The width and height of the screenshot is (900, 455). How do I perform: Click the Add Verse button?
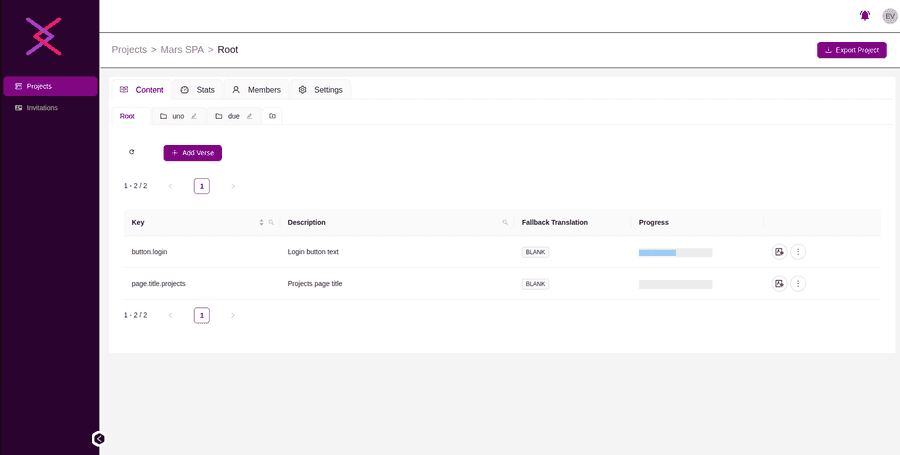[x=192, y=153]
